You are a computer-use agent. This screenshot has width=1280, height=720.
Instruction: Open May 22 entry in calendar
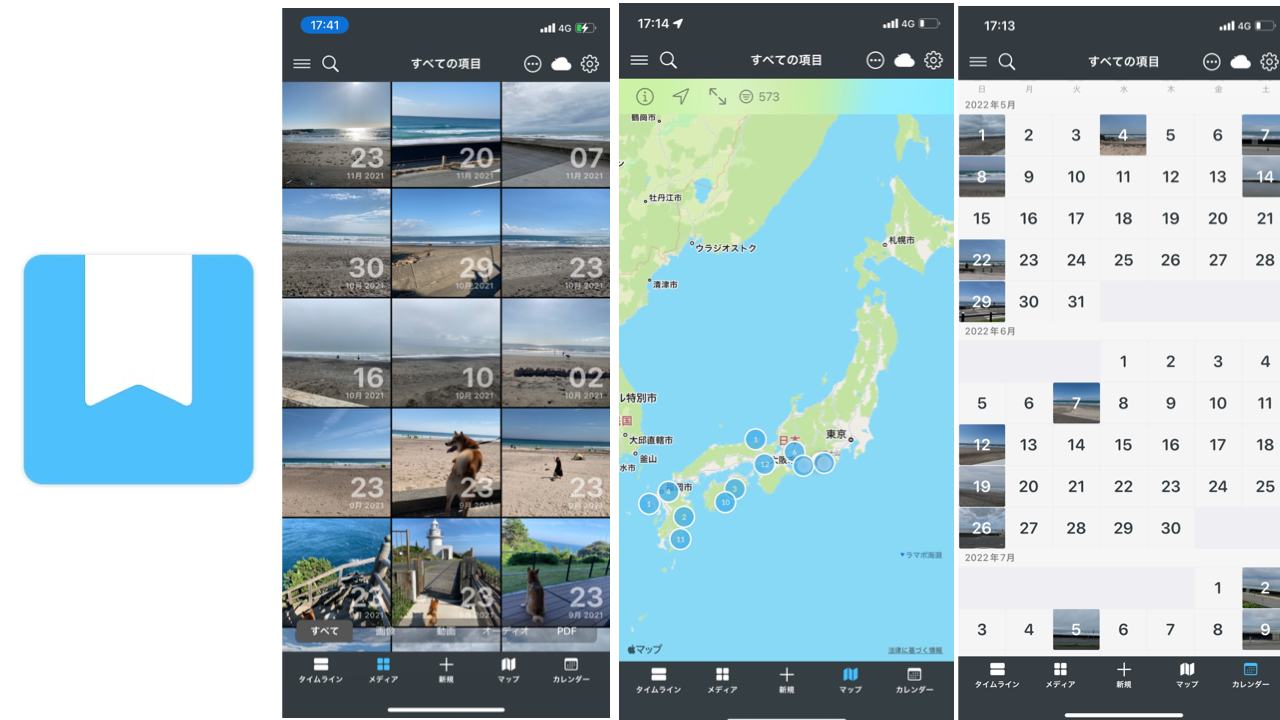(x=982, y=260)
